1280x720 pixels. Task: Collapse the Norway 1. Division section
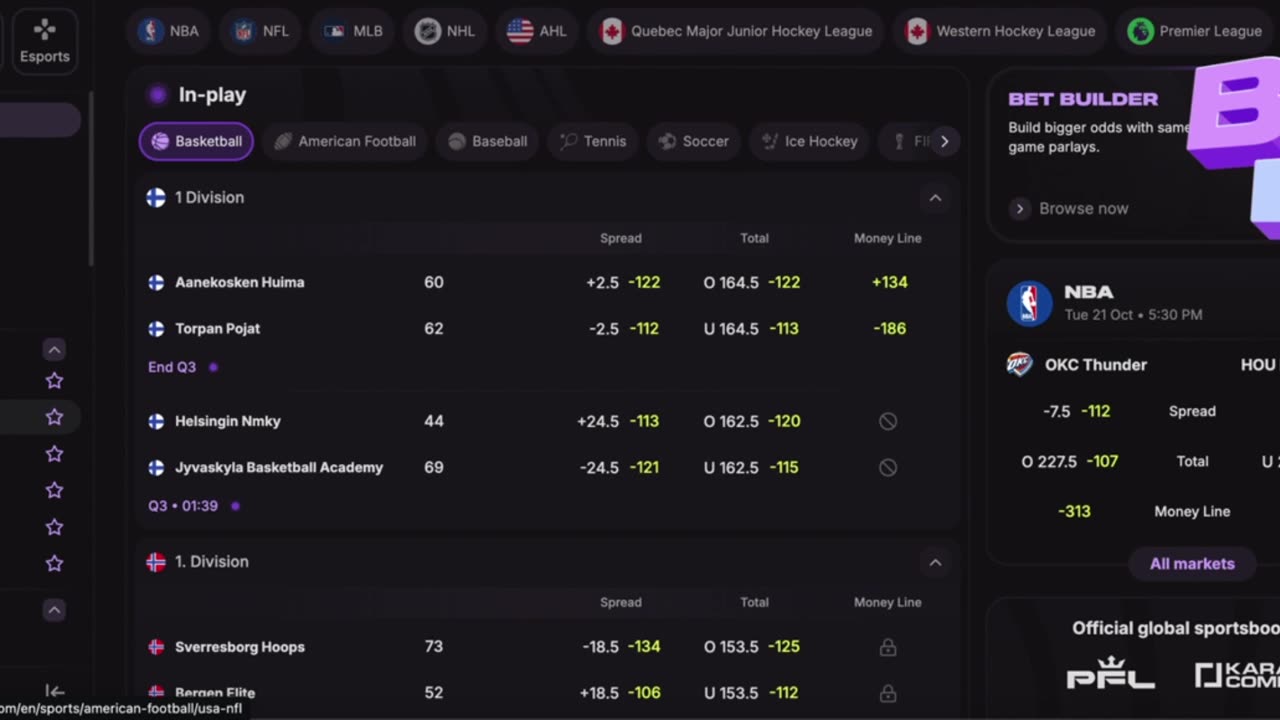click(935, 562)
